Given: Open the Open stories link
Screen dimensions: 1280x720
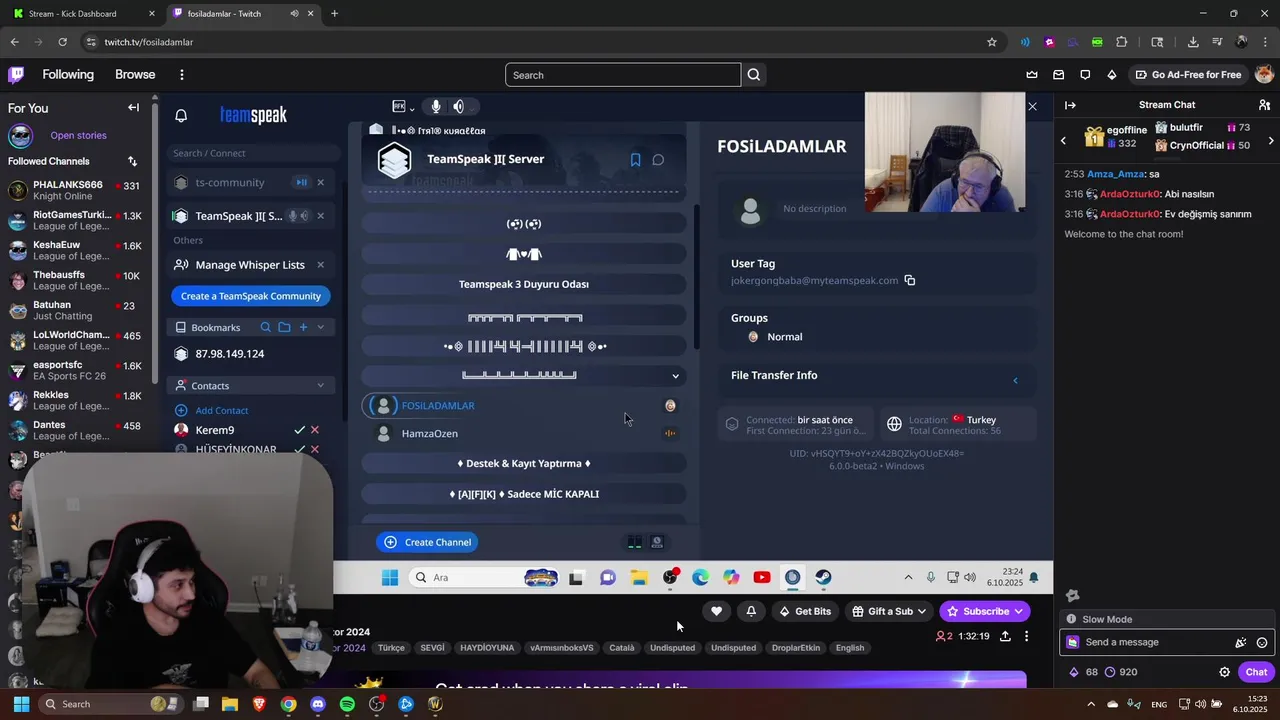Looking at the screenshot, I should (x=78, y=136).
